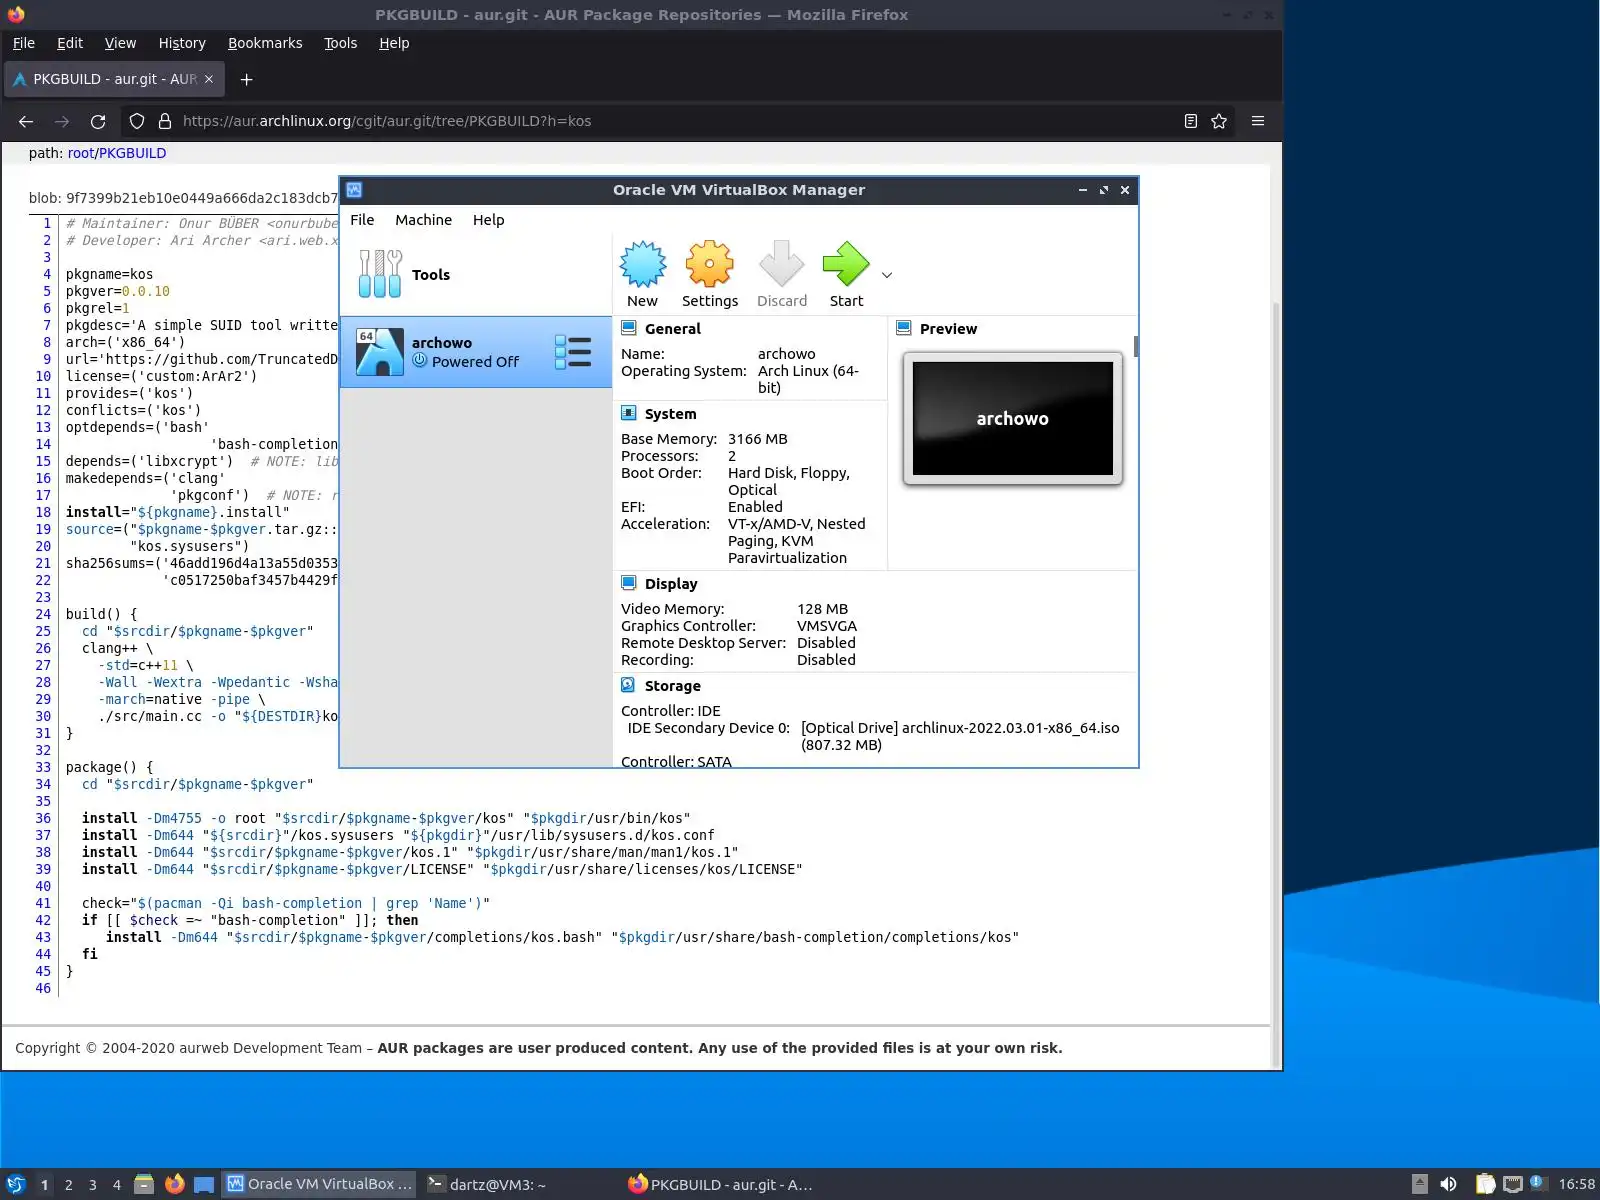The image size is (1600, 1200).
Task: Focus Oracle VM VirtualBox taskbar button
Action: (319, 1184)
